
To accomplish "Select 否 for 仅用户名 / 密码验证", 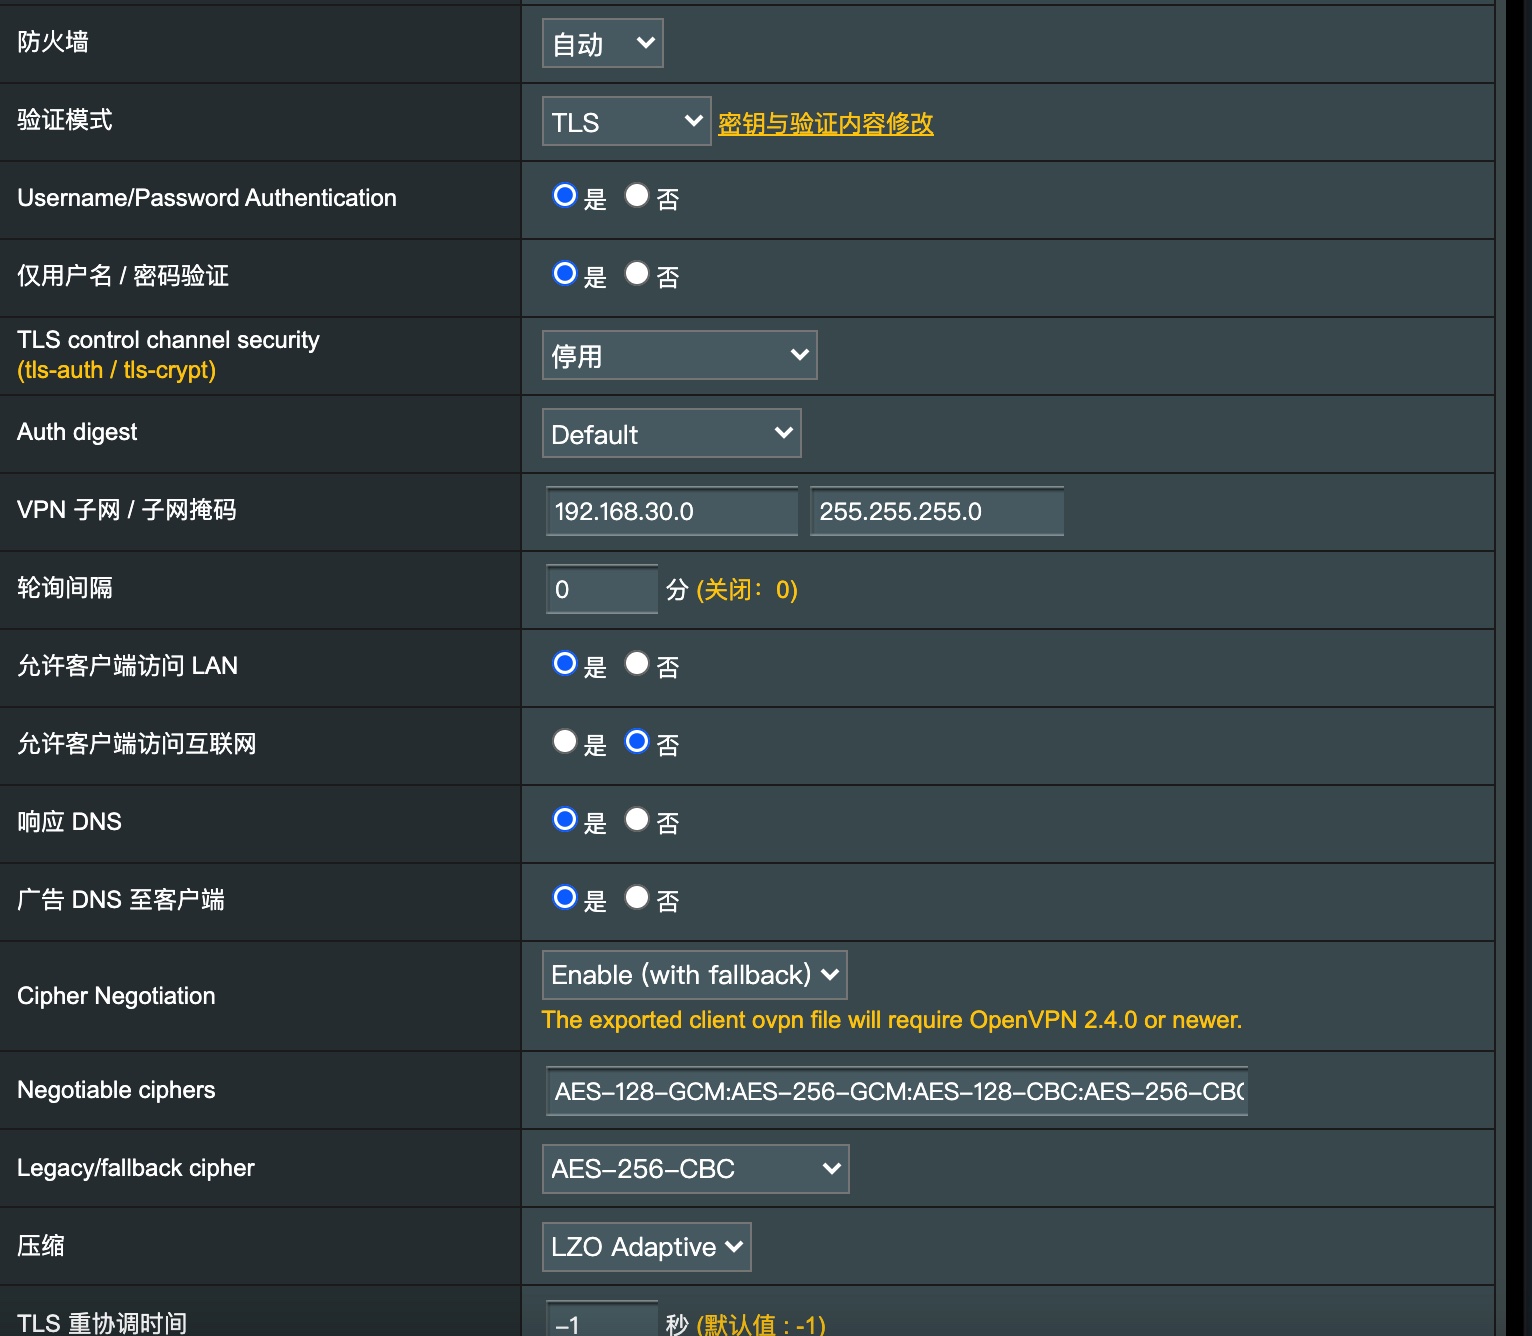I will [637, 272].
